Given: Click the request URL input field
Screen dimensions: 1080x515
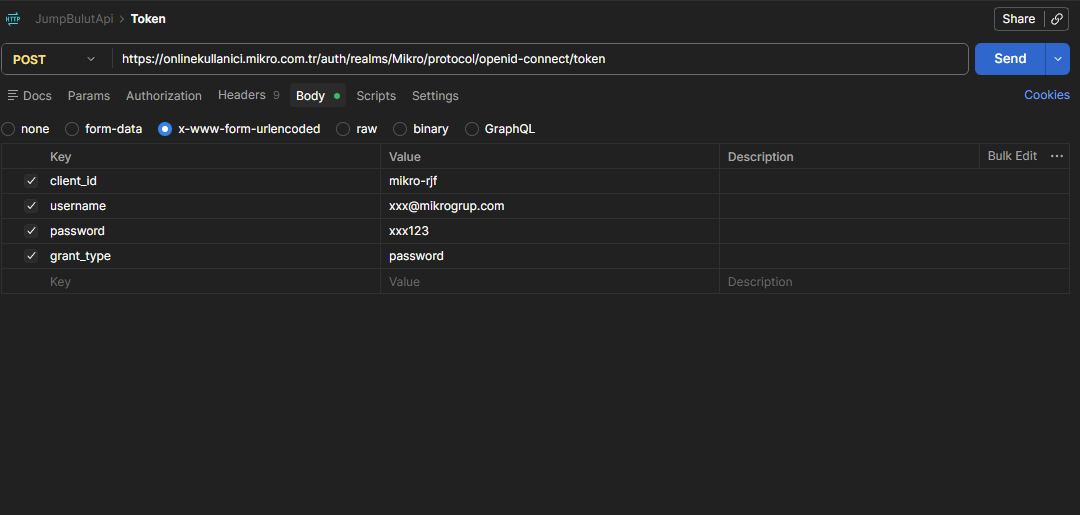Looking at the screenshot, I should (541, 59).
